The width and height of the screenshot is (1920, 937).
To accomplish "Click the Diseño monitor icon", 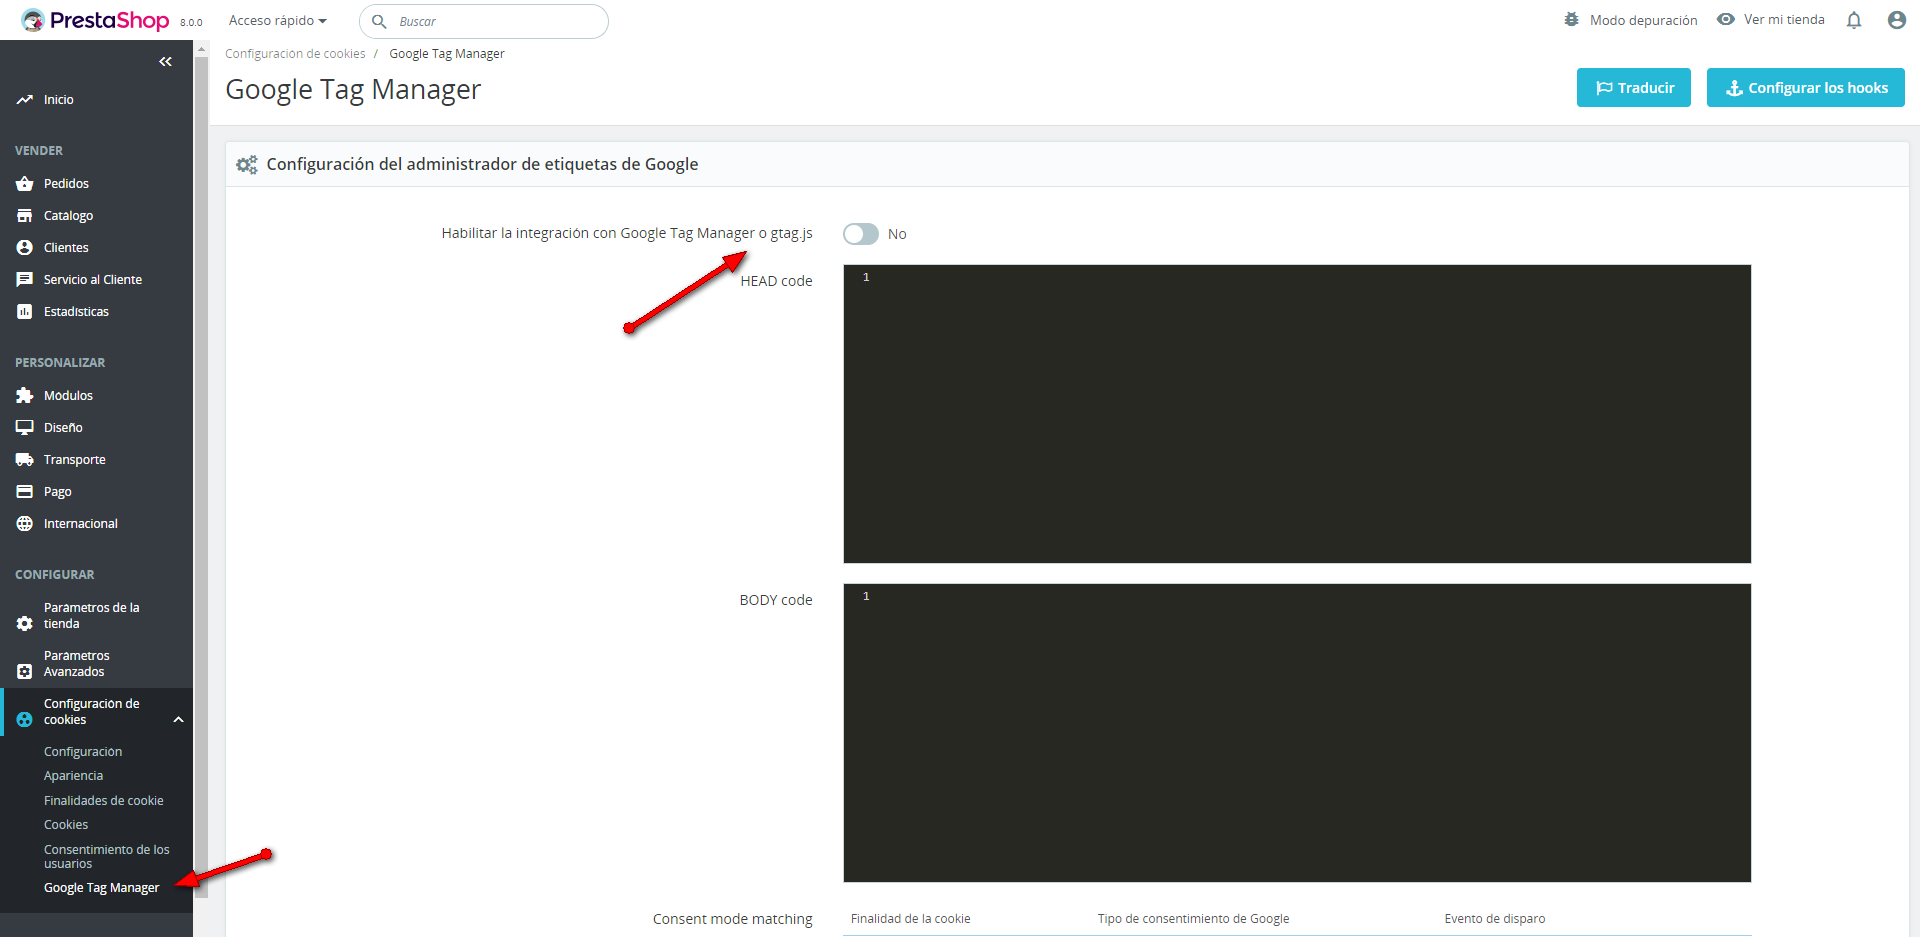I will point(25,428).
